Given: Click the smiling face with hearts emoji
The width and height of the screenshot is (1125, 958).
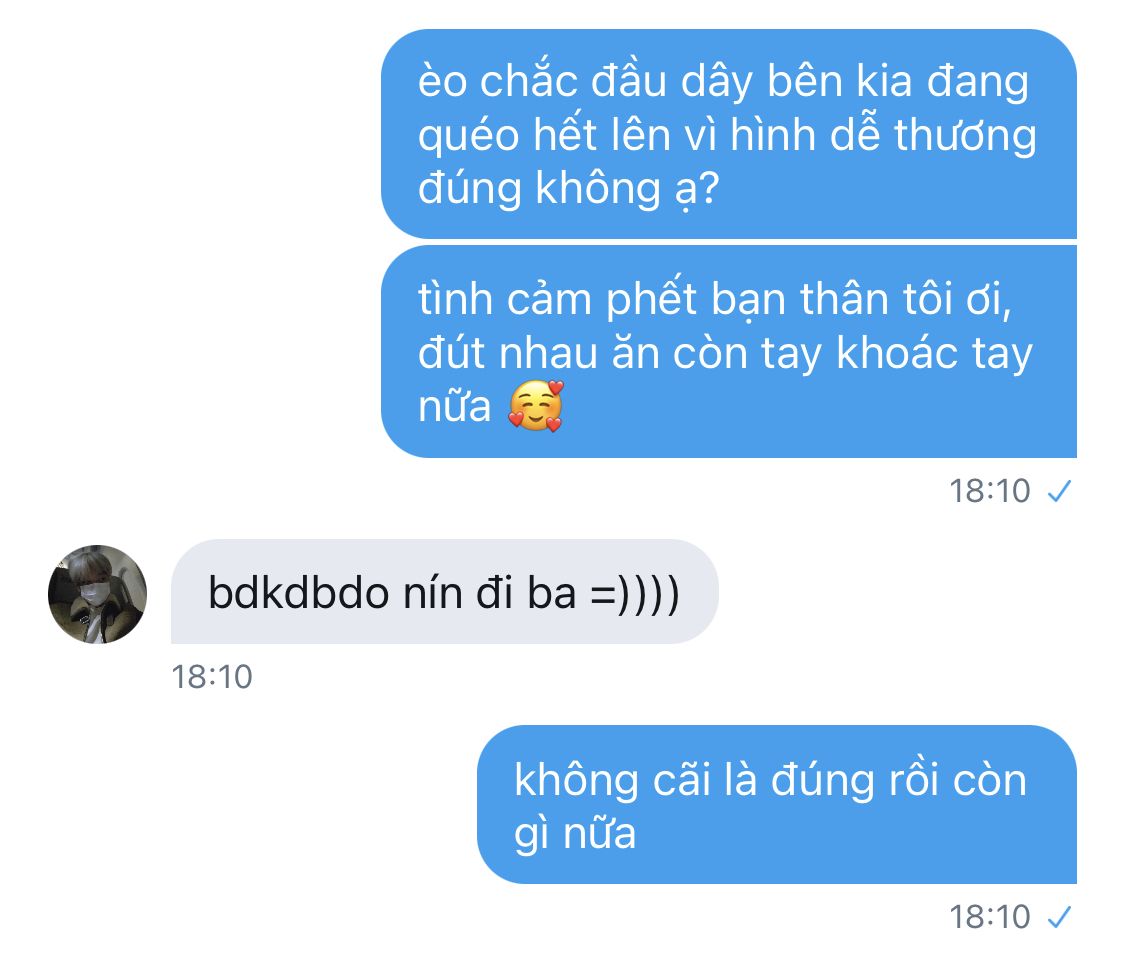Looking at the screenshot, I should click(536, 406).
